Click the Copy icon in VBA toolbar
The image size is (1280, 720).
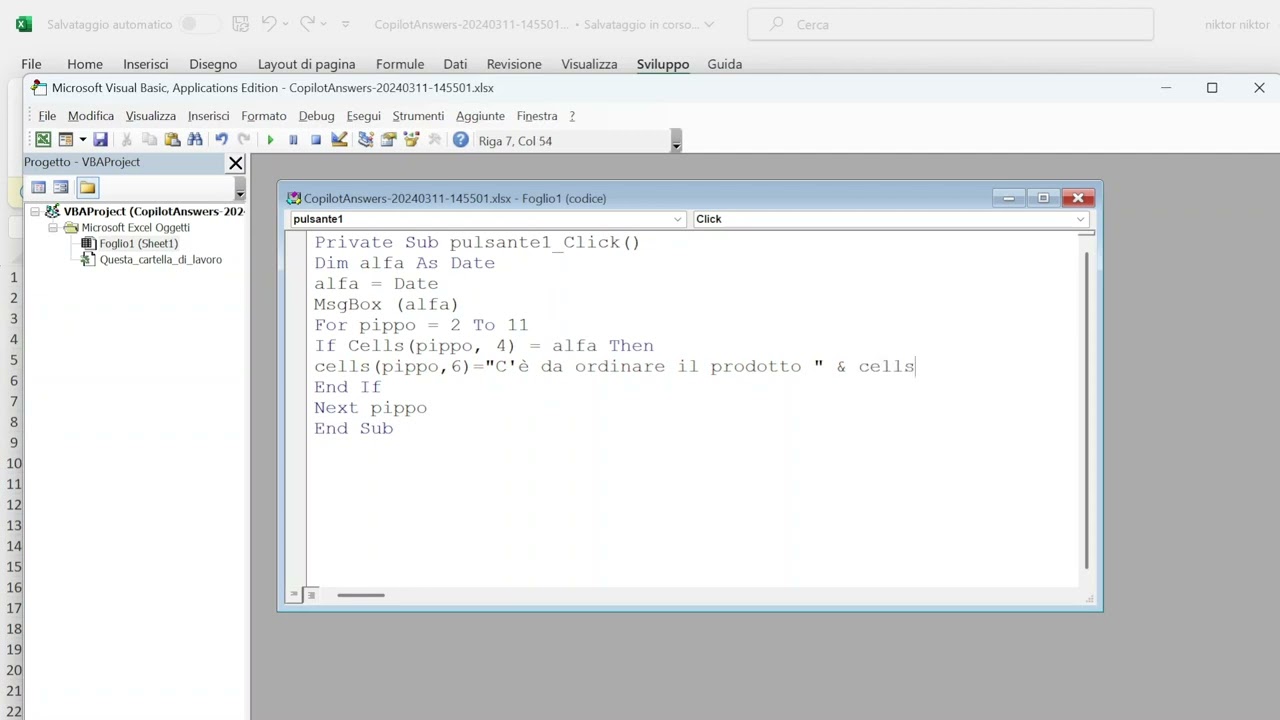coord(149,140)
